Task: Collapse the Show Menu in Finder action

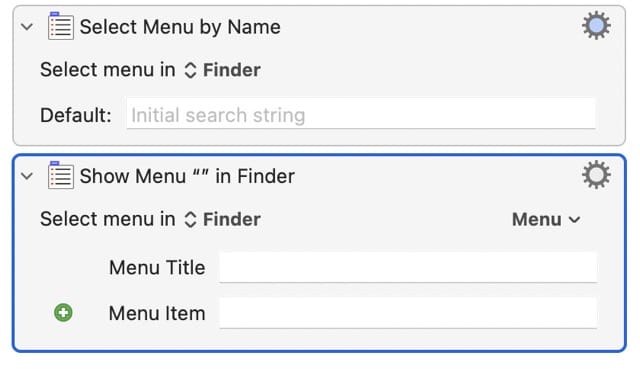Action: click(27, 176)
